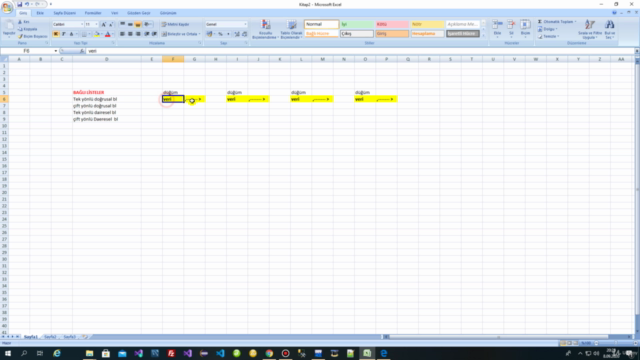Viewport: 640px width, 360px height.
Task: Switch to the Veri ribbon tab
Action: (x=115, y=13)
